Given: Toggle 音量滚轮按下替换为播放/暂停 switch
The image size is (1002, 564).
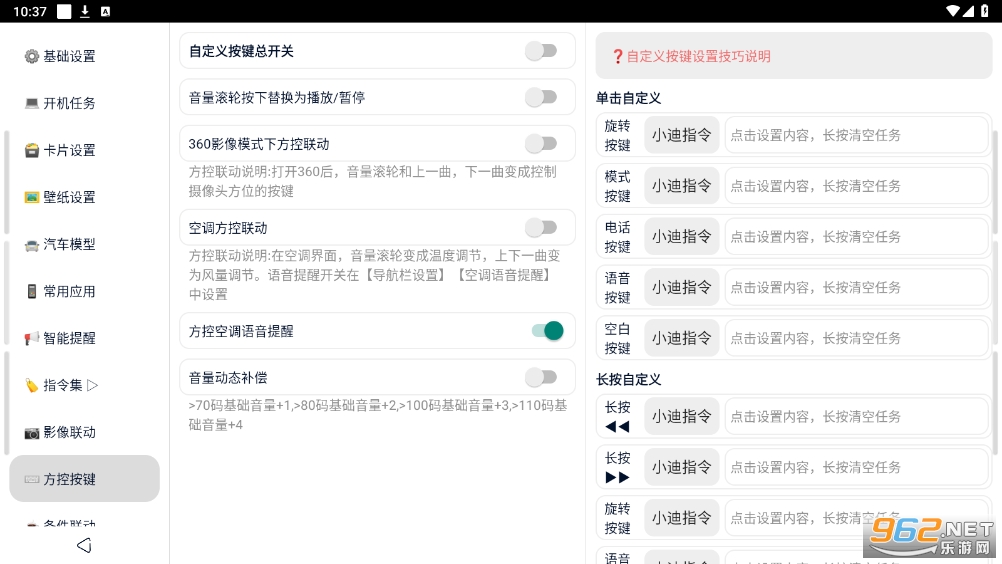Looking at the screenshot, I should click(x=541, y=97).
